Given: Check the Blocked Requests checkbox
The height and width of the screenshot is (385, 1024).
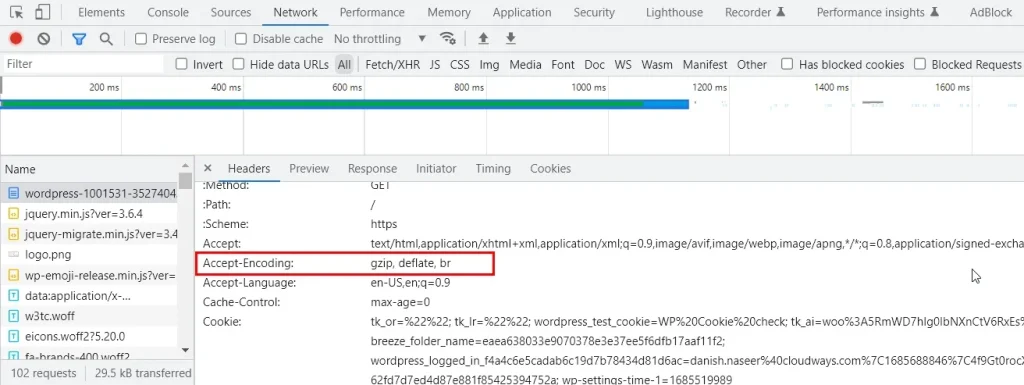Looking at the screenshot, I should (920, 64).
